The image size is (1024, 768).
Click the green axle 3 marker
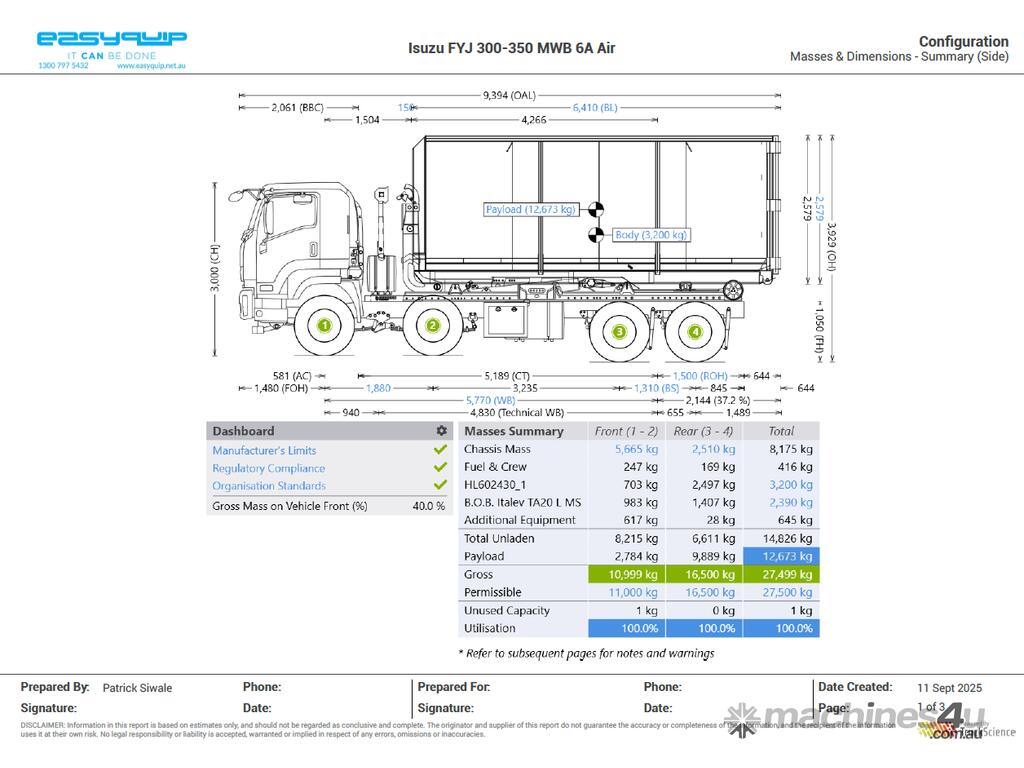click(619, 331)
